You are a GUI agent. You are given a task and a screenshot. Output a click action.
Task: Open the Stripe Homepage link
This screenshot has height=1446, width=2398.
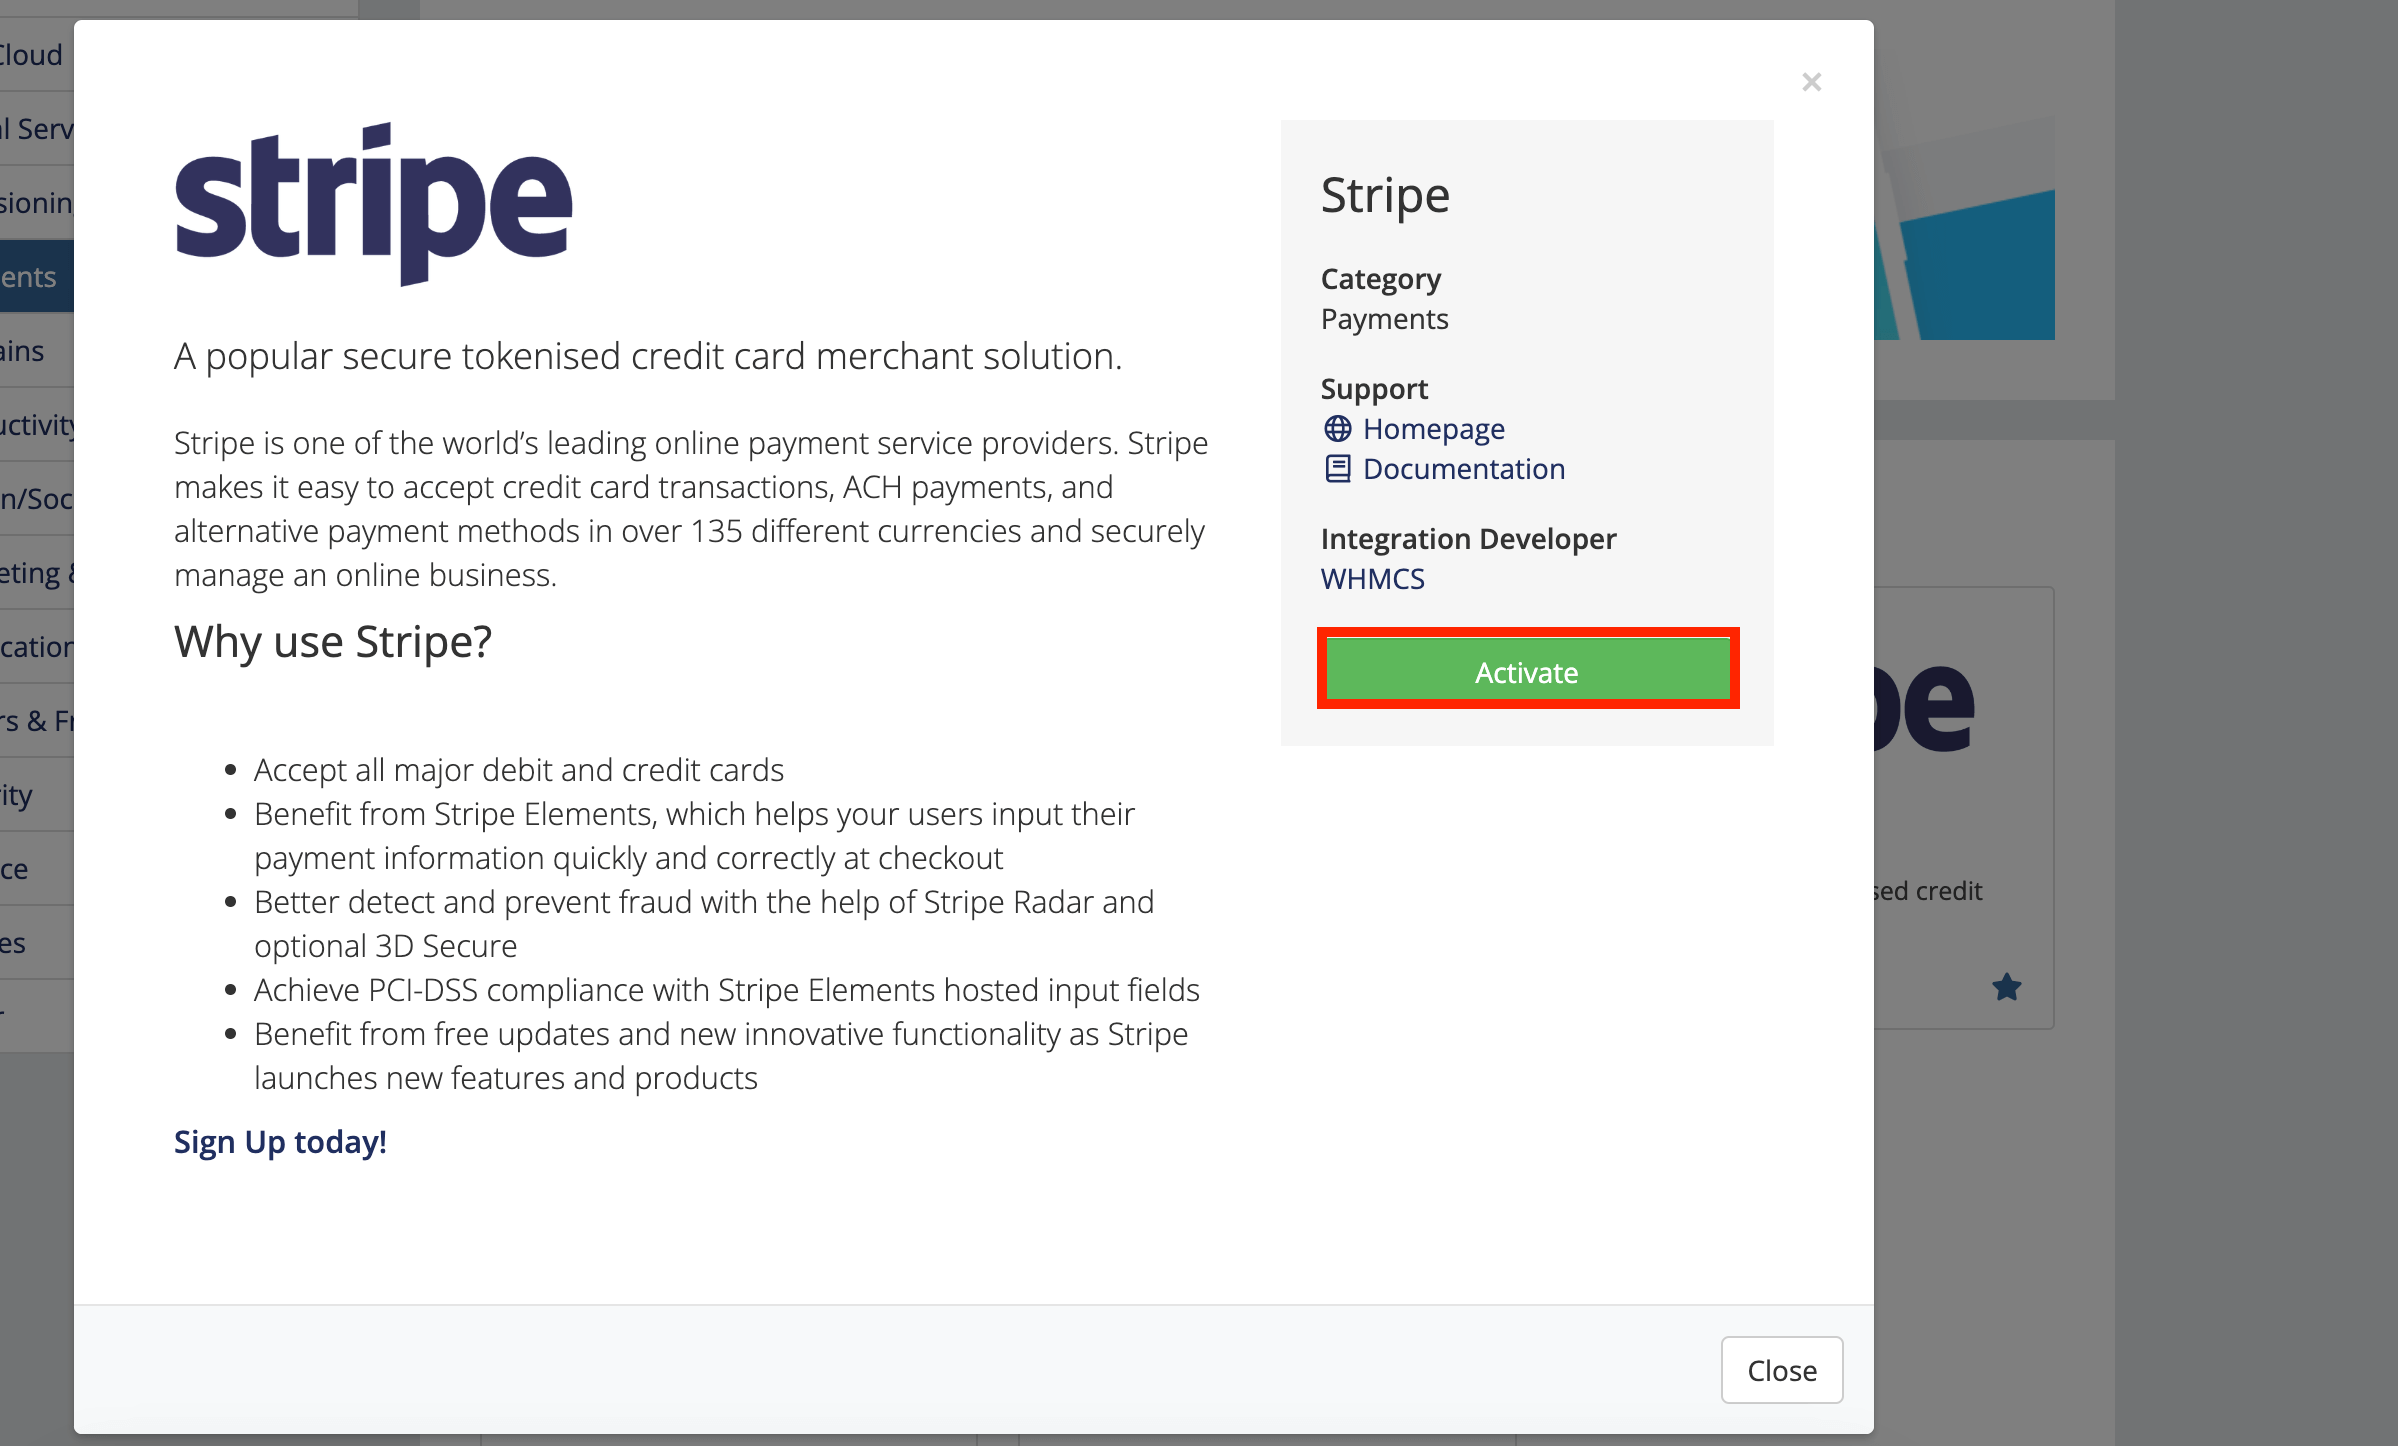(1433, 428)
